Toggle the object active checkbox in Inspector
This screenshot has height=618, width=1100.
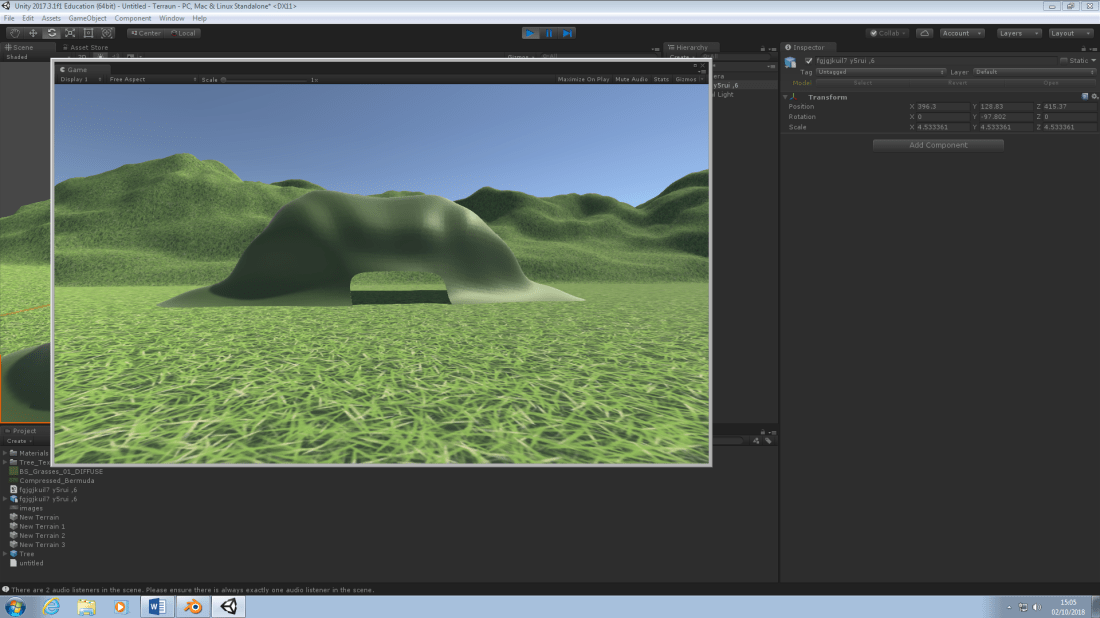(x=809, y=61)
